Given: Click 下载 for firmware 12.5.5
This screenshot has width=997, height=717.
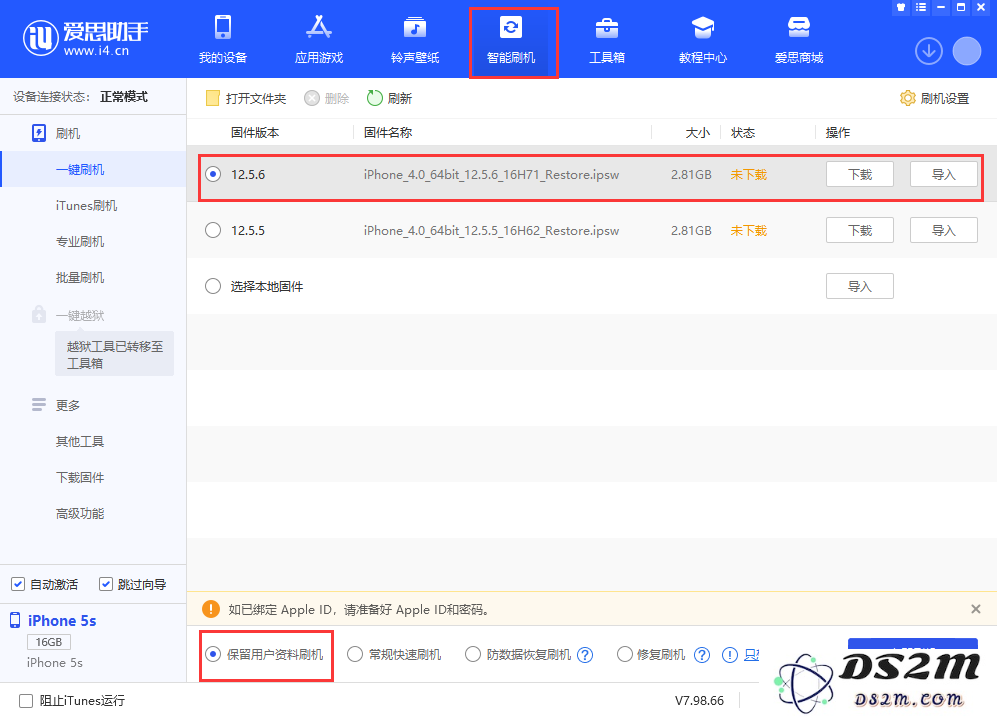Looking at the screenshot, I should pyautogui.click(x=860, y=230).
